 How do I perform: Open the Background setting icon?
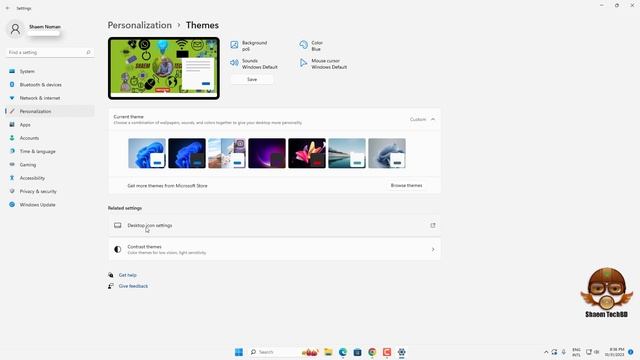click(x=234, y=45)
